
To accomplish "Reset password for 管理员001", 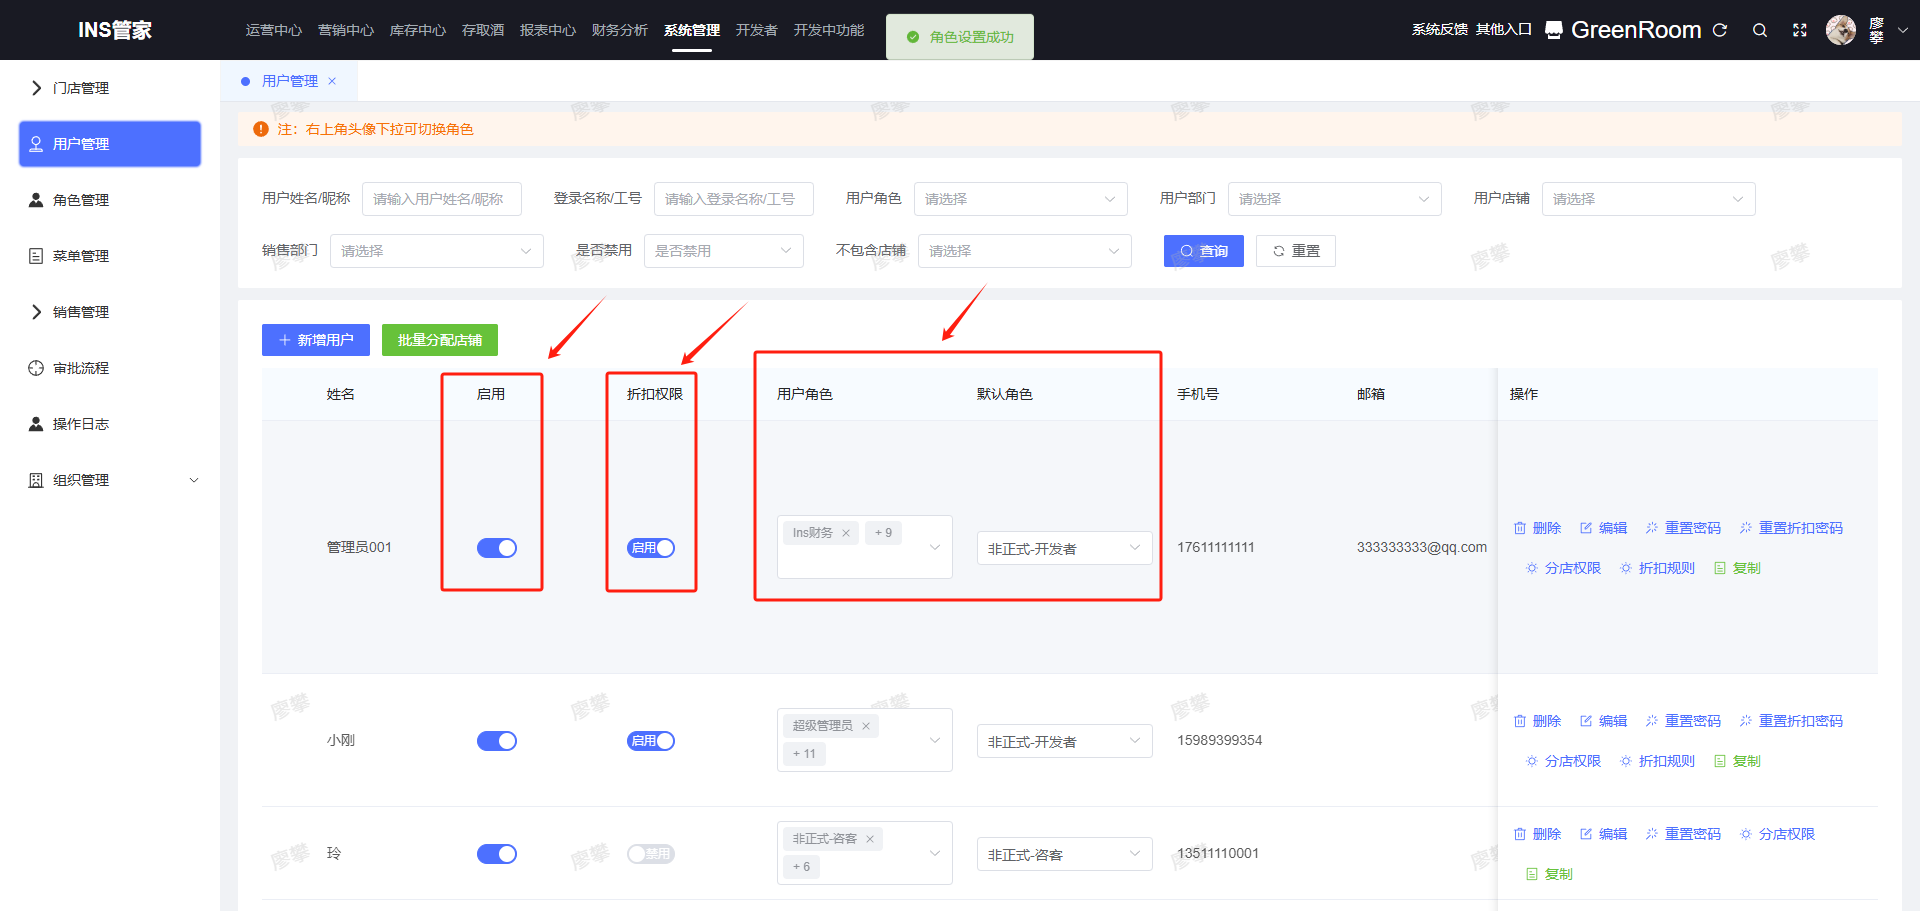I will coord(1683,528).
